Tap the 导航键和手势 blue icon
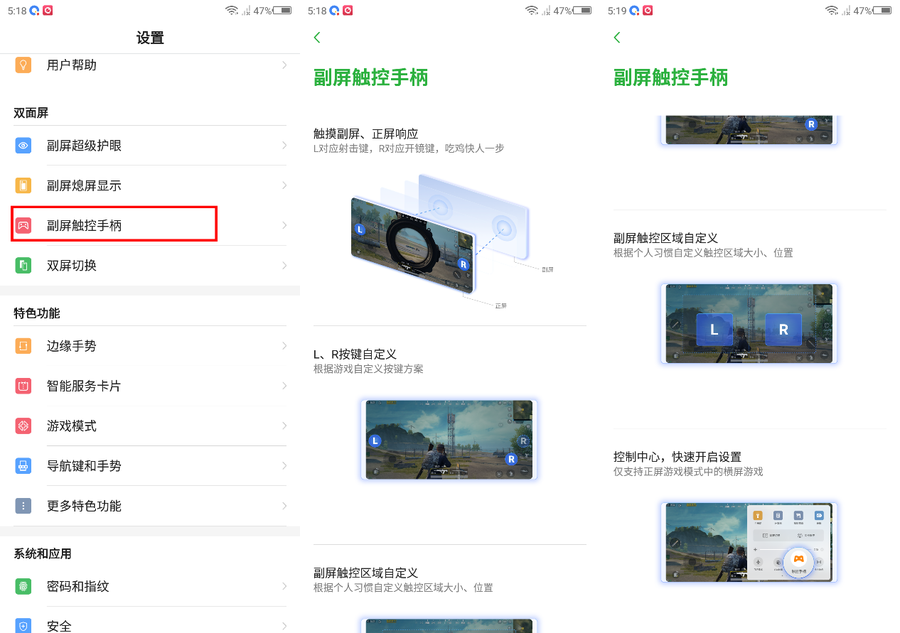This screenshot has width=900, height=633. pyautogui.click(x=23, y=466)
